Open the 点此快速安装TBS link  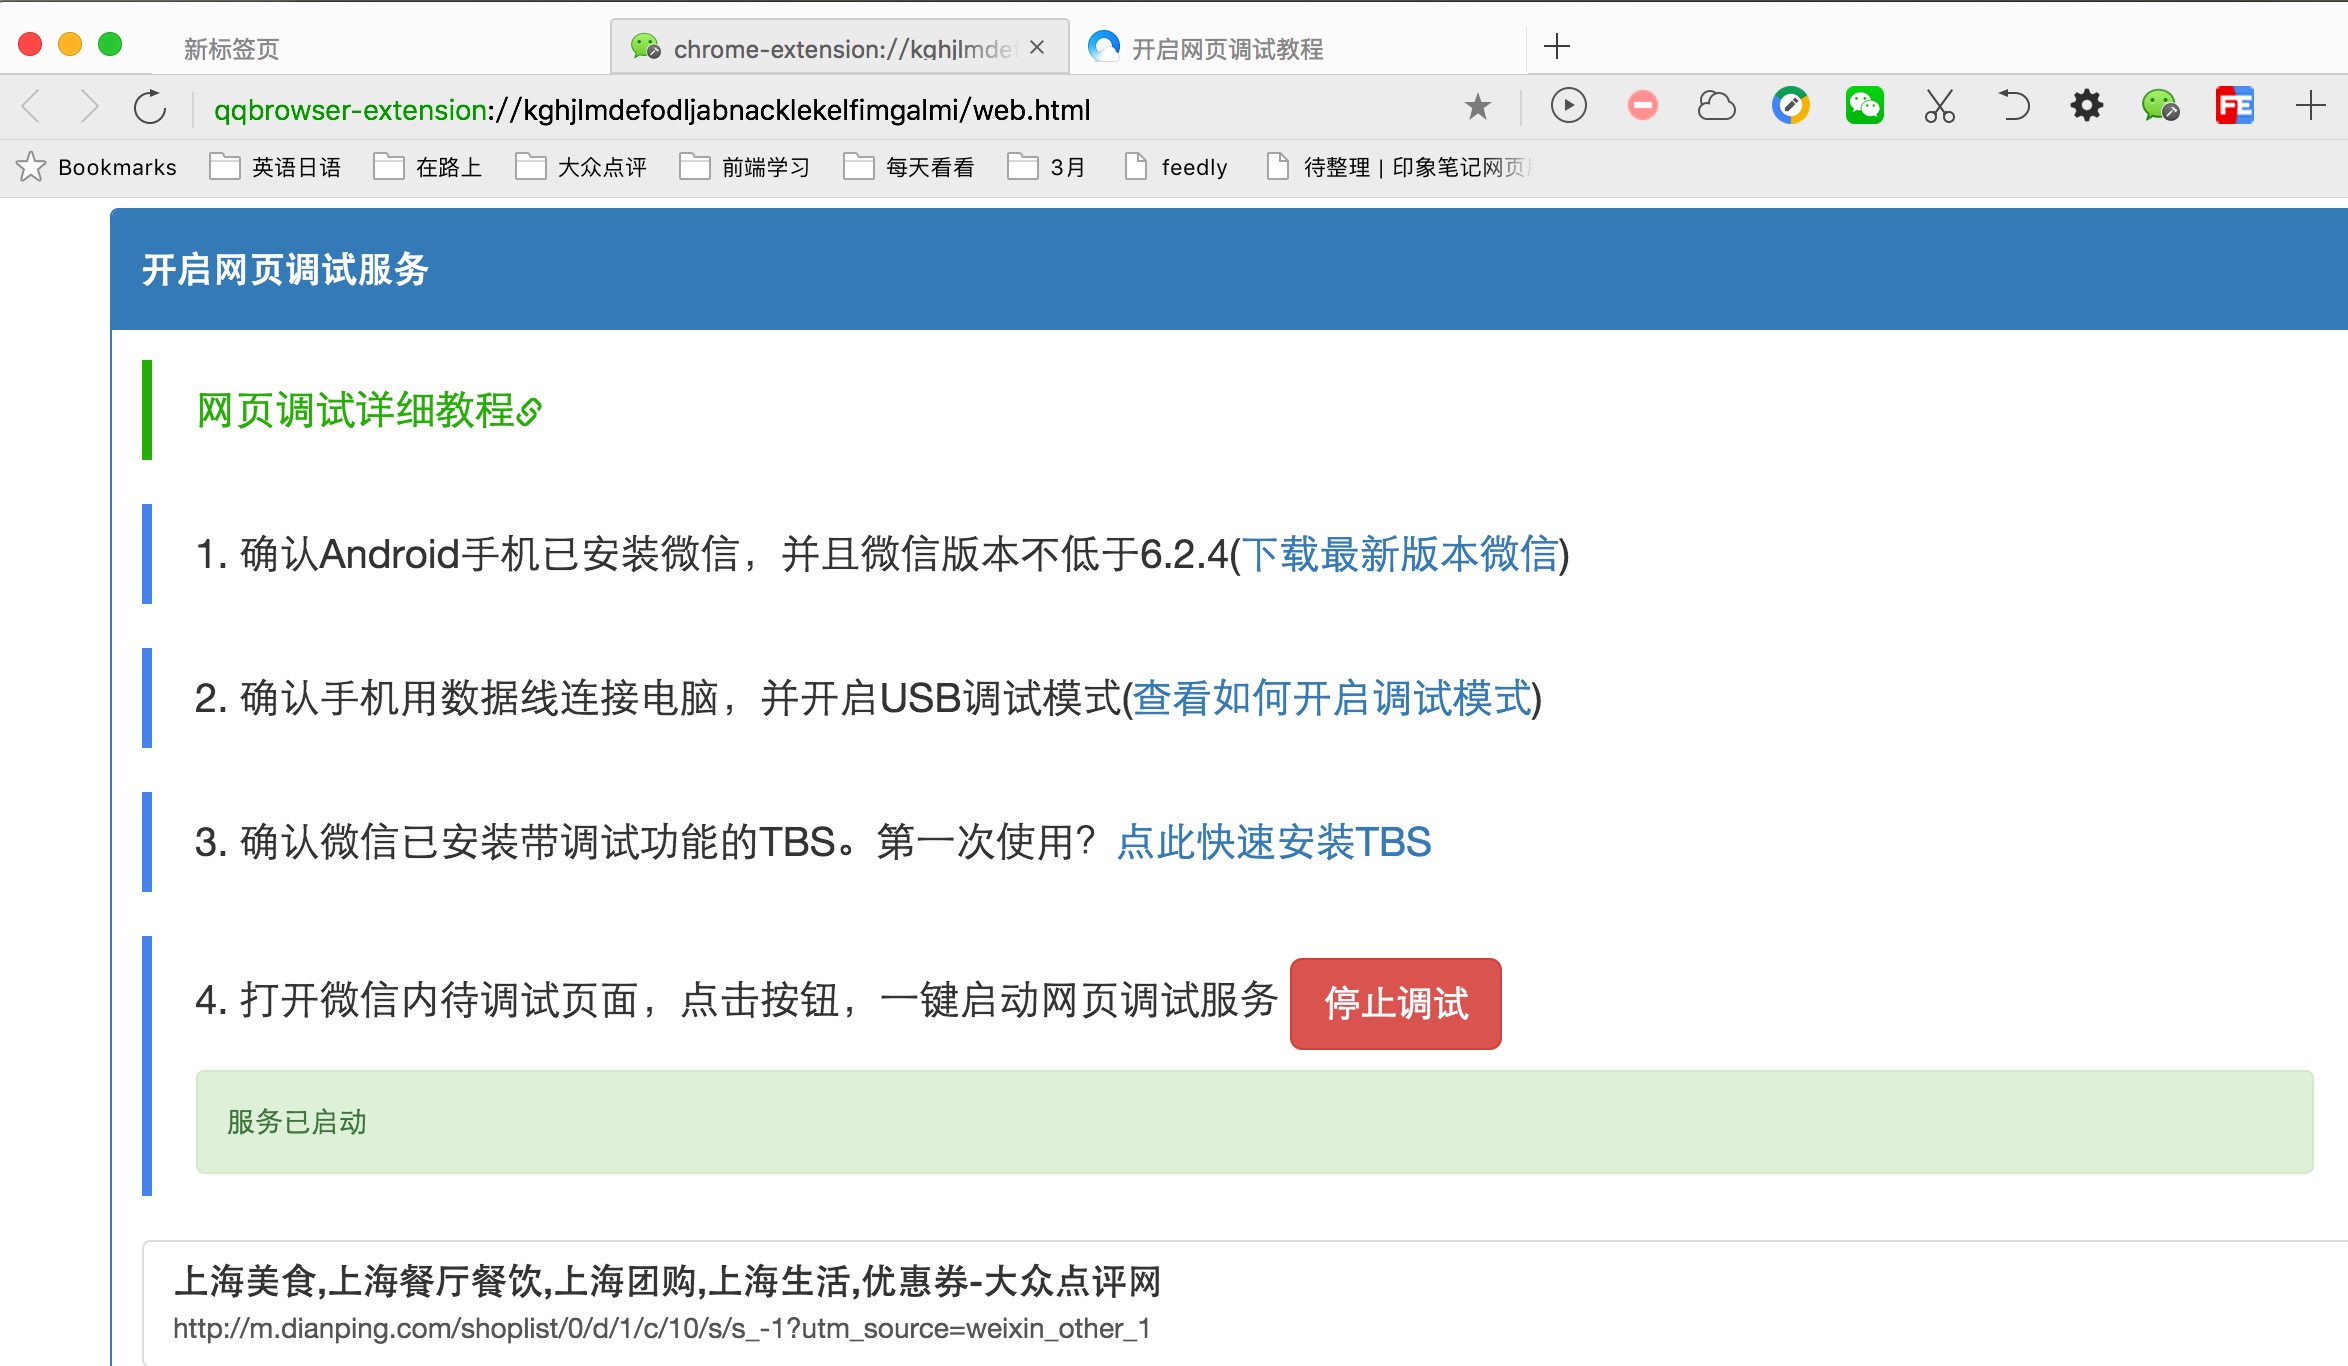click(x=1274, y=842)
